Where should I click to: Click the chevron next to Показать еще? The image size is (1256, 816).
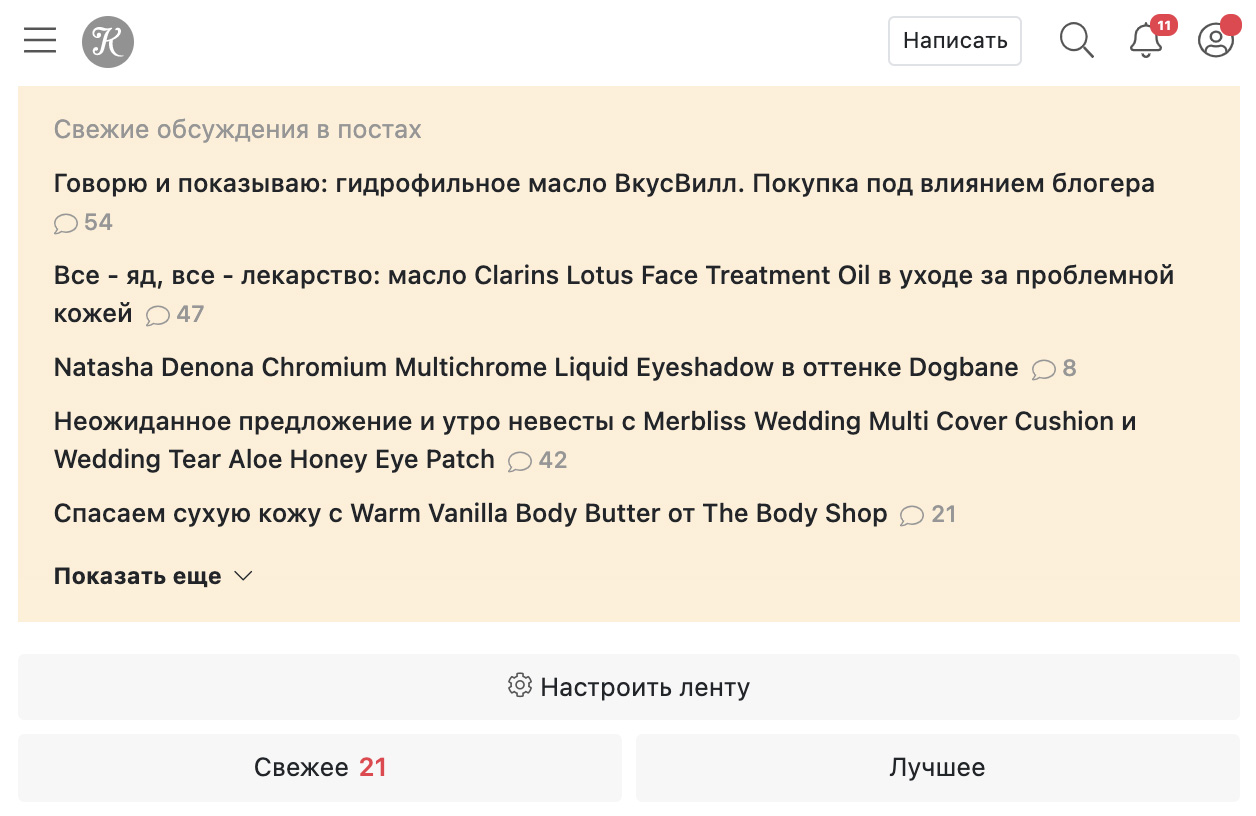[243, 577]
